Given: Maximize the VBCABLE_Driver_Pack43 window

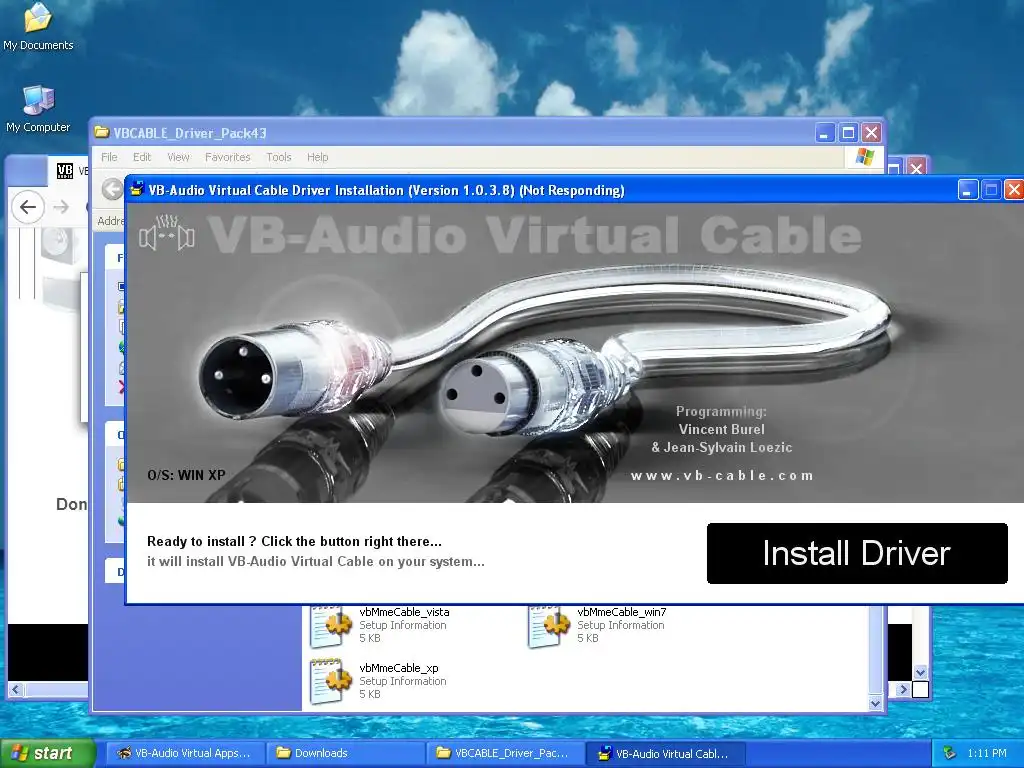Looking at the screenshot, I should click(848, 133).
